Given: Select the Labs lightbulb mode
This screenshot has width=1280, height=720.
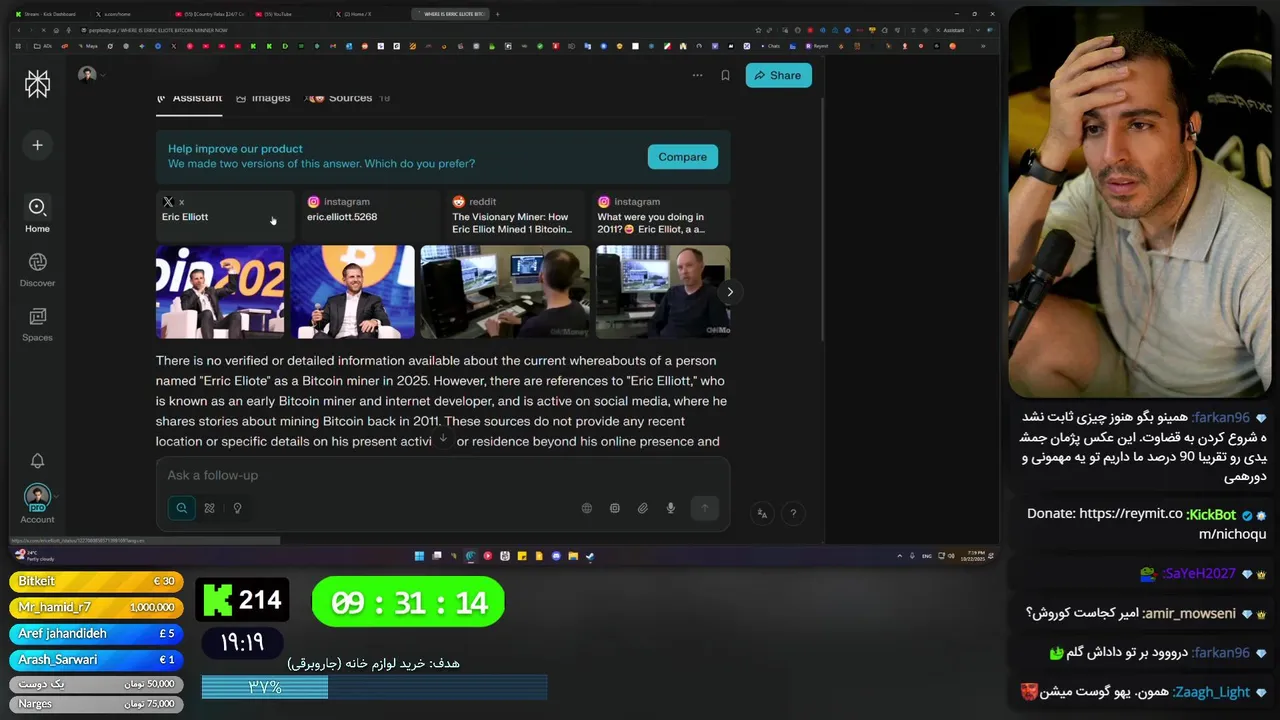Looking at the screenshot, I should click(237, 508).
